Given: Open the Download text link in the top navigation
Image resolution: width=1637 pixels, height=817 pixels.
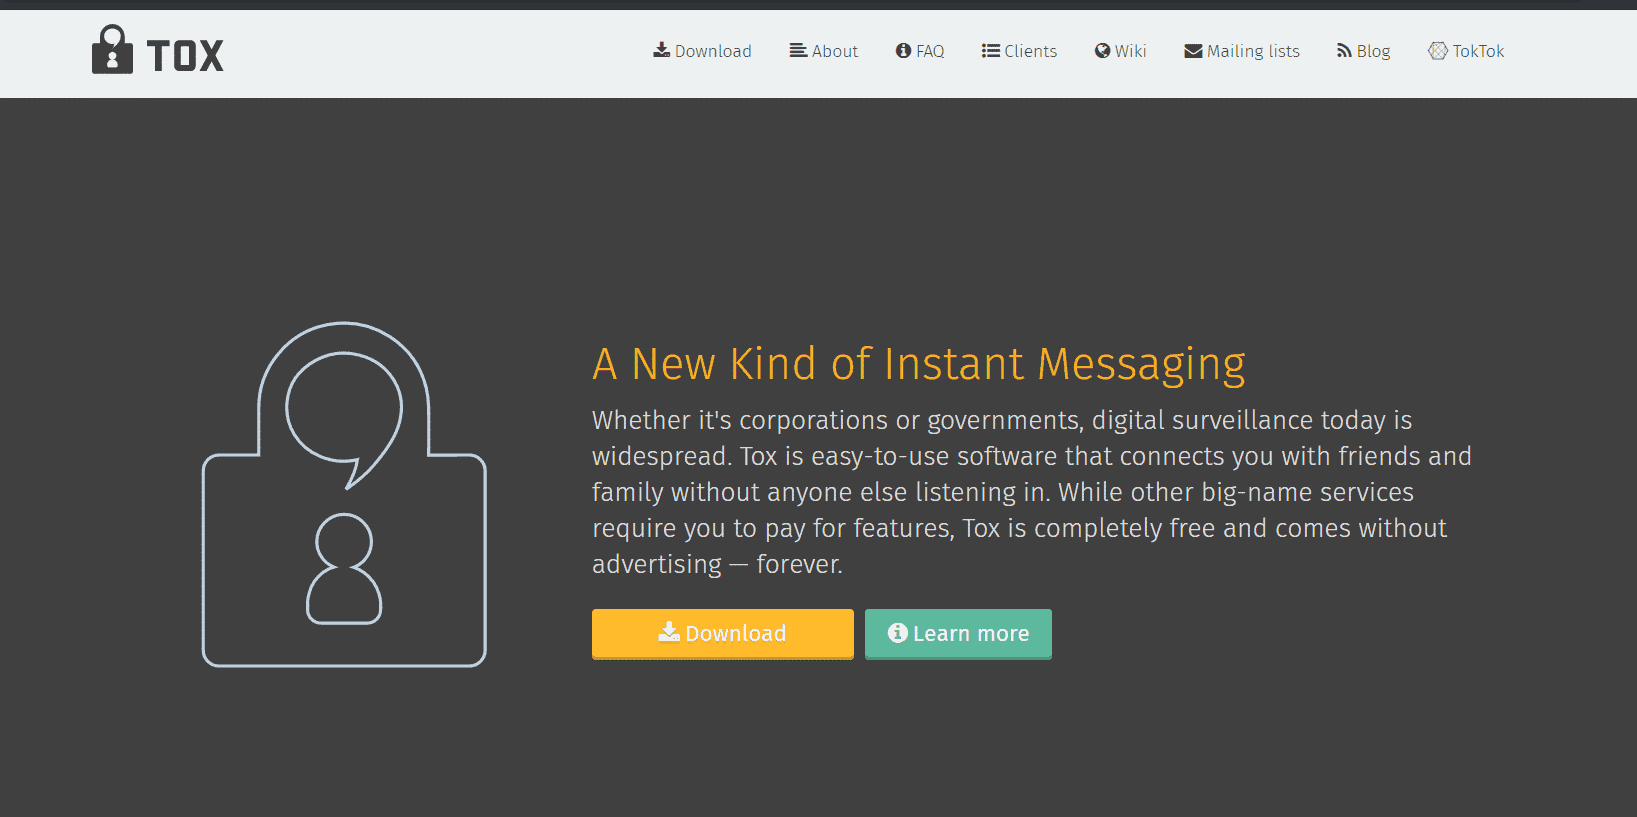Looking at the screenshot, I should click(713, 51).
